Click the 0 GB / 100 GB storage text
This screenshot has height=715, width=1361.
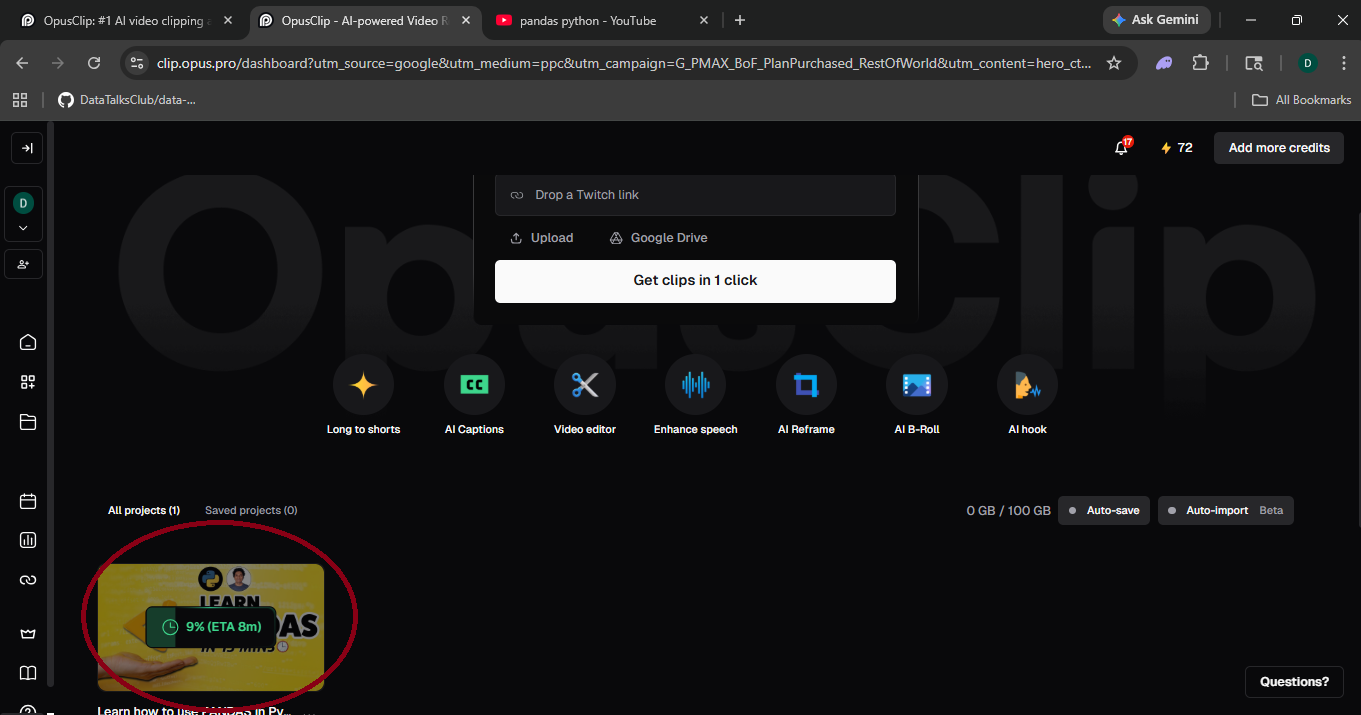click(1008, 511)
